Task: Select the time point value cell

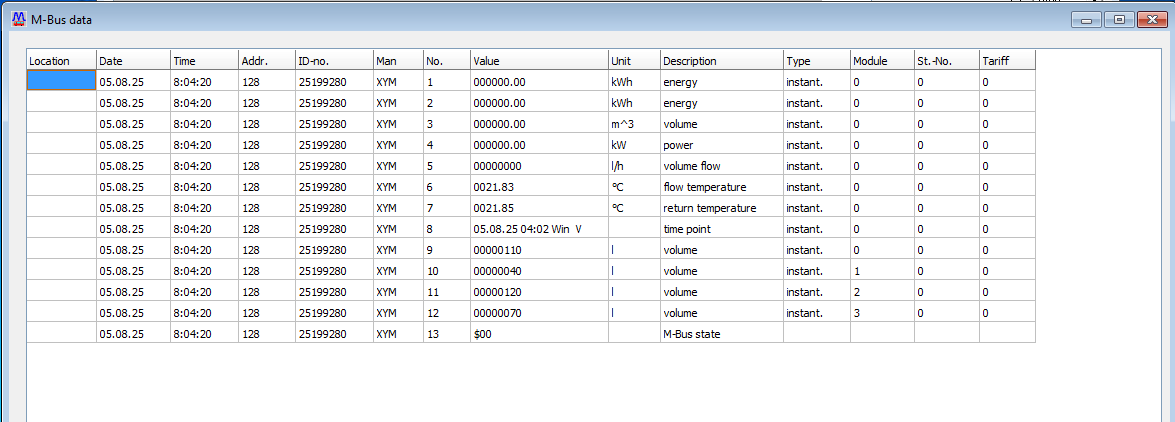Action: (x=527, y=229)
